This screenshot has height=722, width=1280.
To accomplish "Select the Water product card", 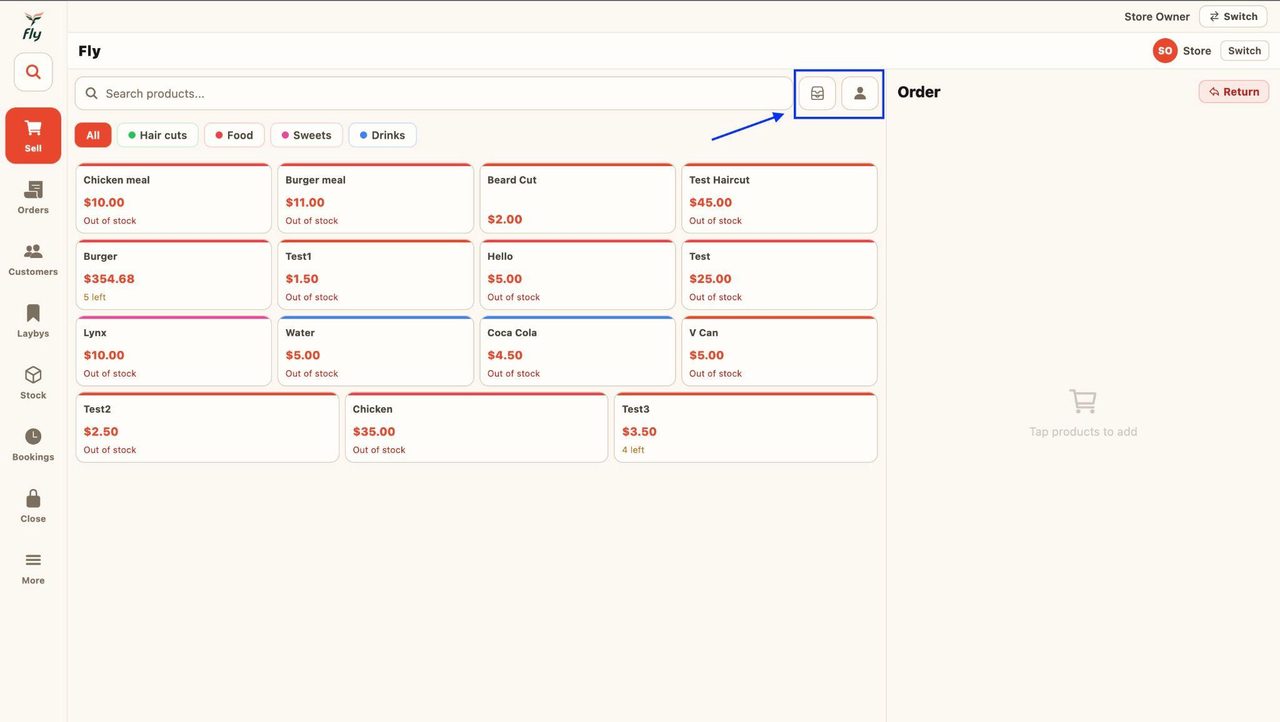I will (376, 351).
